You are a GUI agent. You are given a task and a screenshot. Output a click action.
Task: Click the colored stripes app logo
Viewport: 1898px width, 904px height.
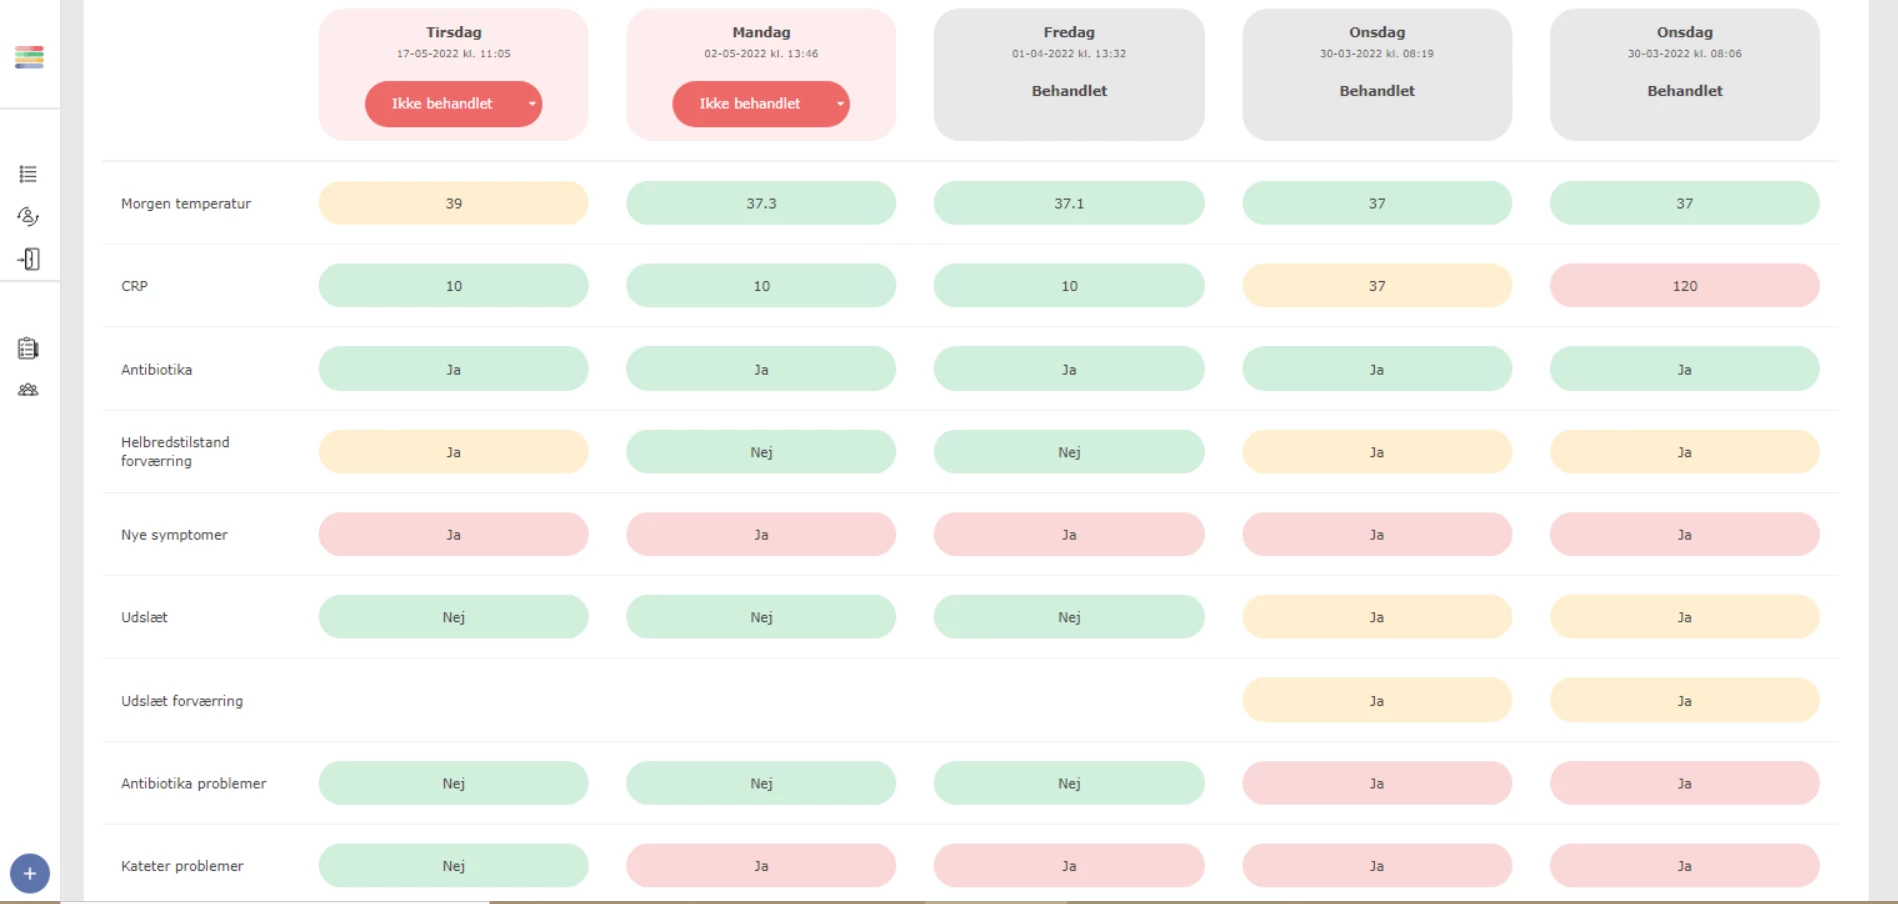tap(29, 57)
